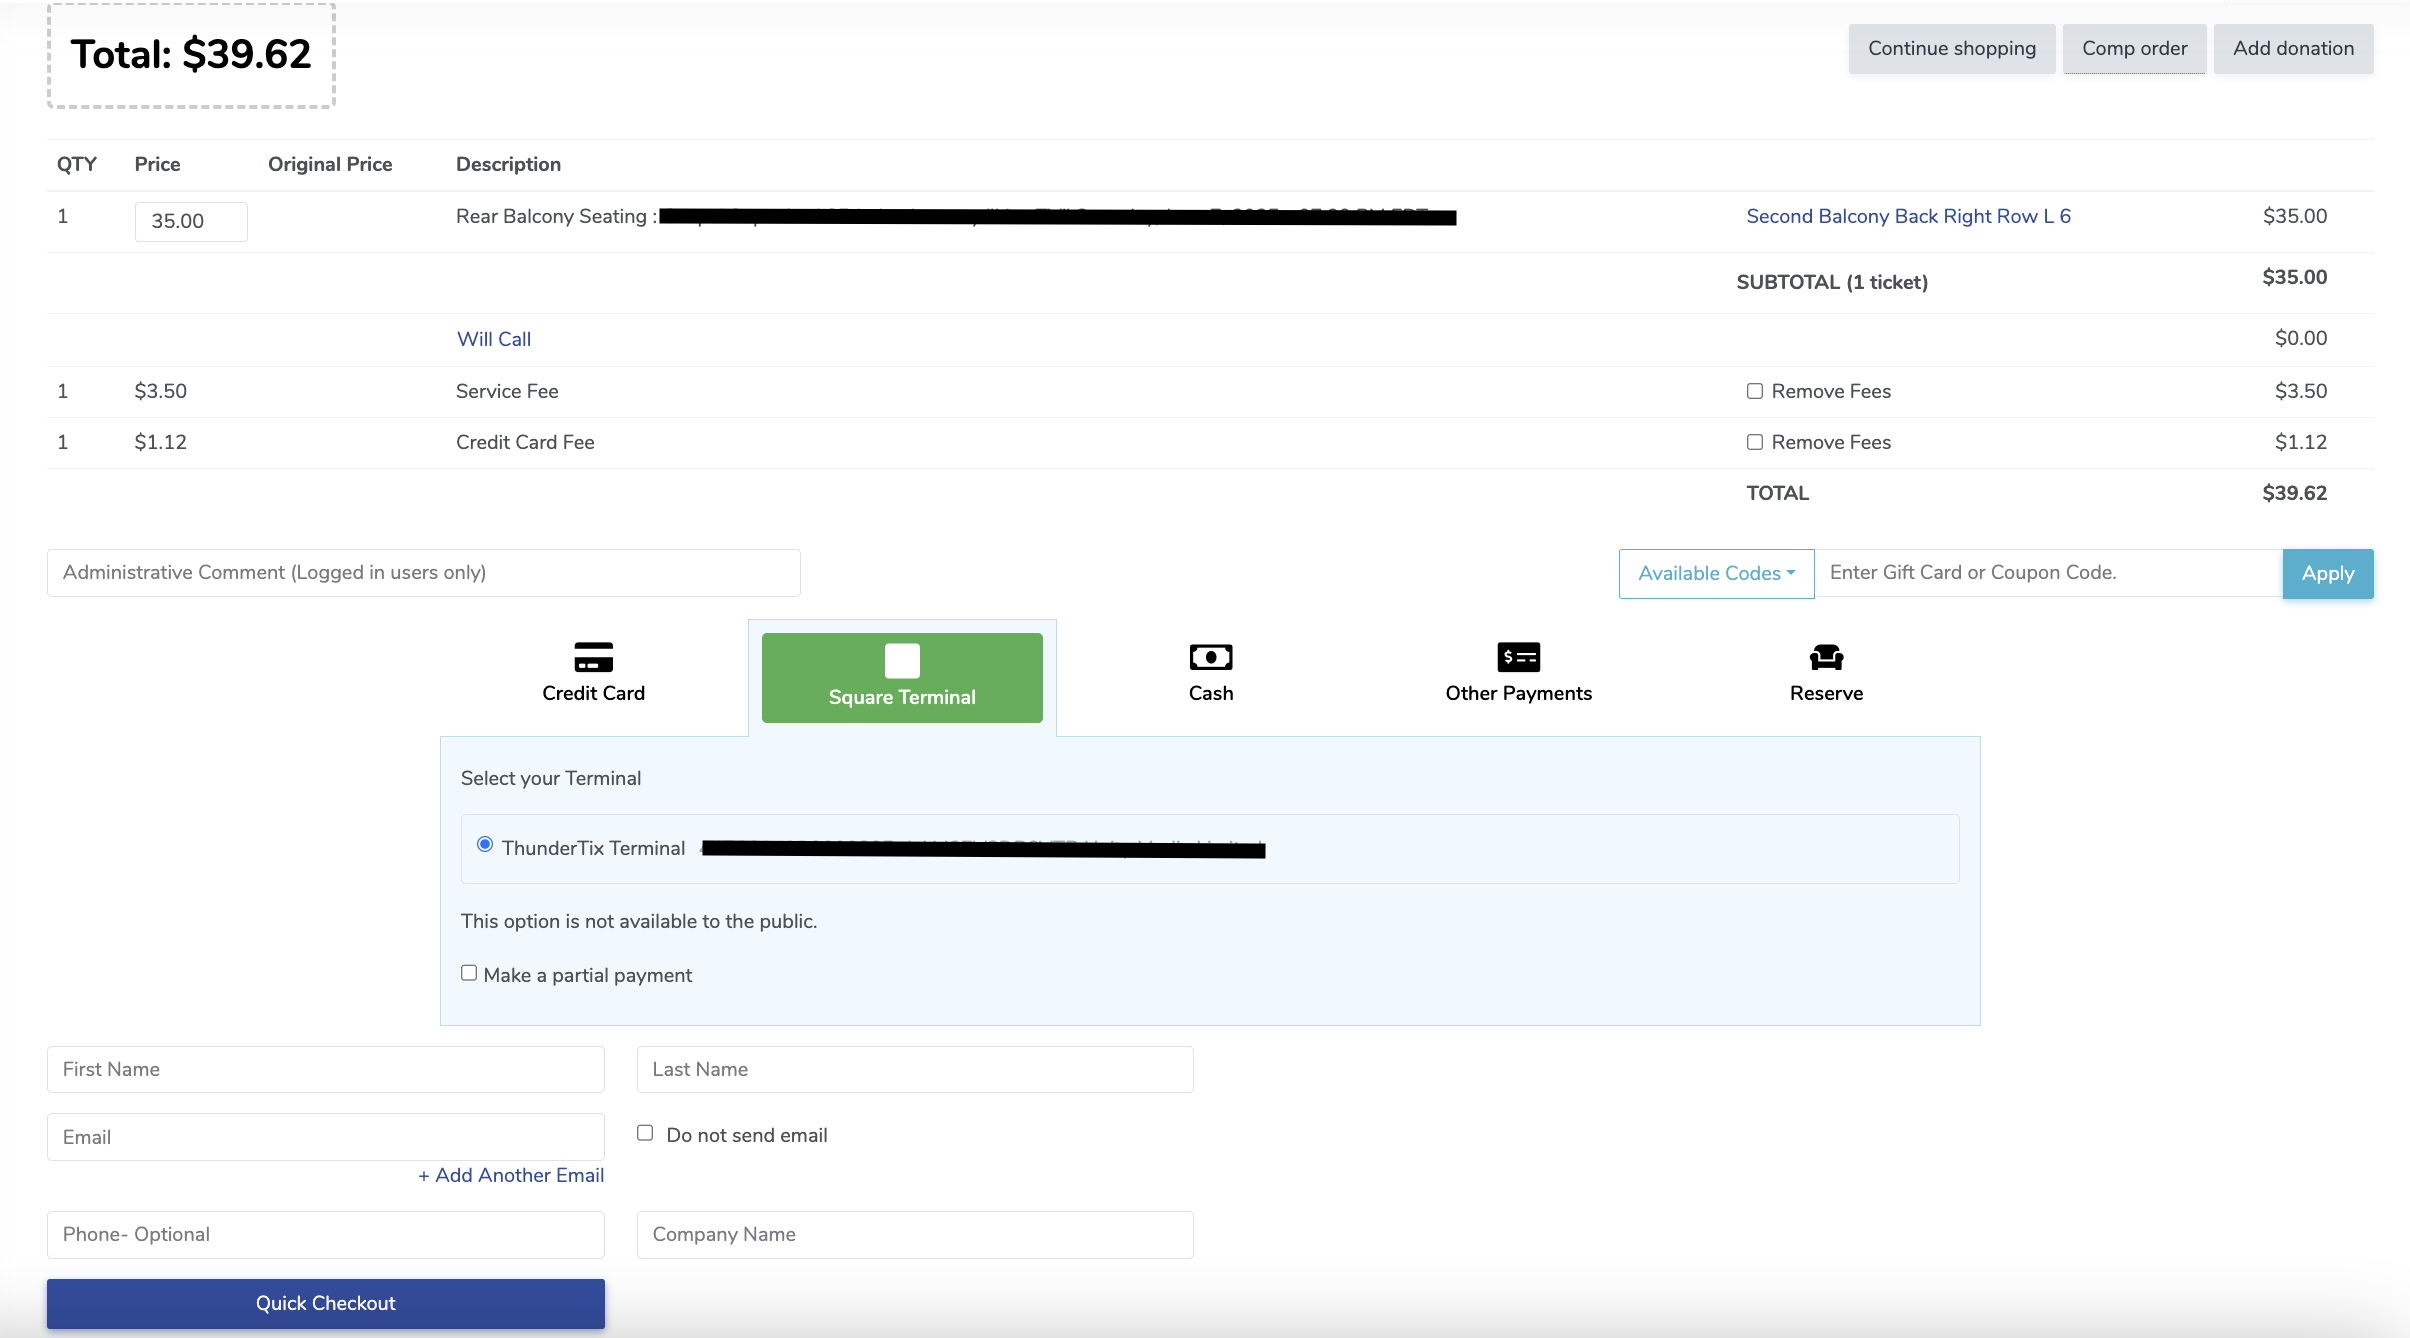
Task: Click Continue shopping
Action: pyautogui.click(x=1951, y=49)
